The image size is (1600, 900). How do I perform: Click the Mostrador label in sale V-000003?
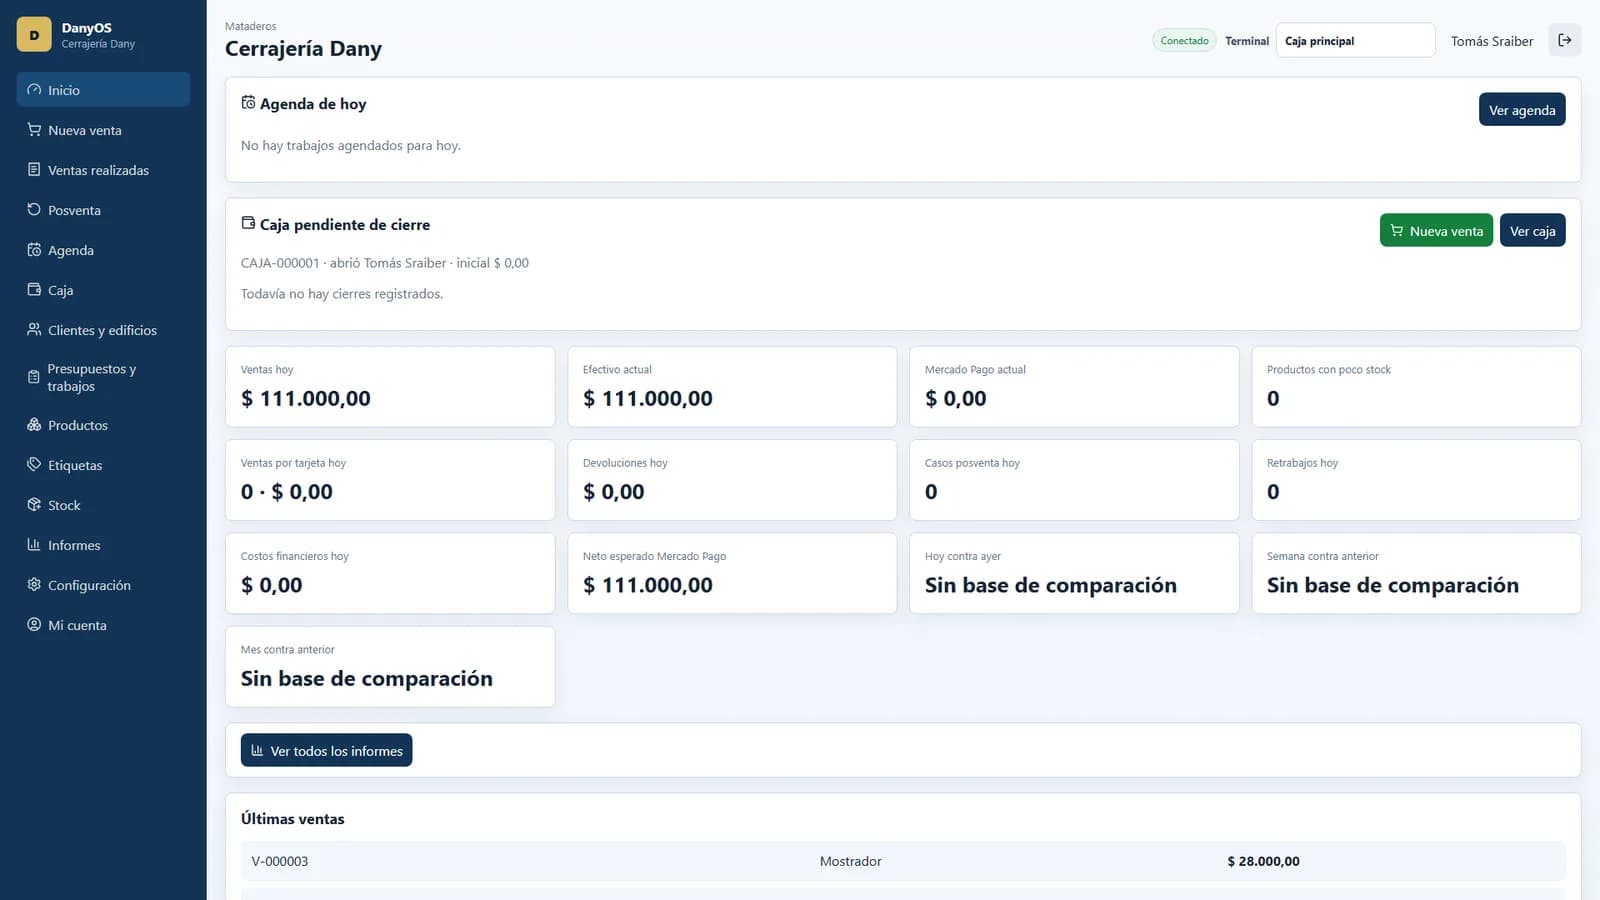coord(850,861)
